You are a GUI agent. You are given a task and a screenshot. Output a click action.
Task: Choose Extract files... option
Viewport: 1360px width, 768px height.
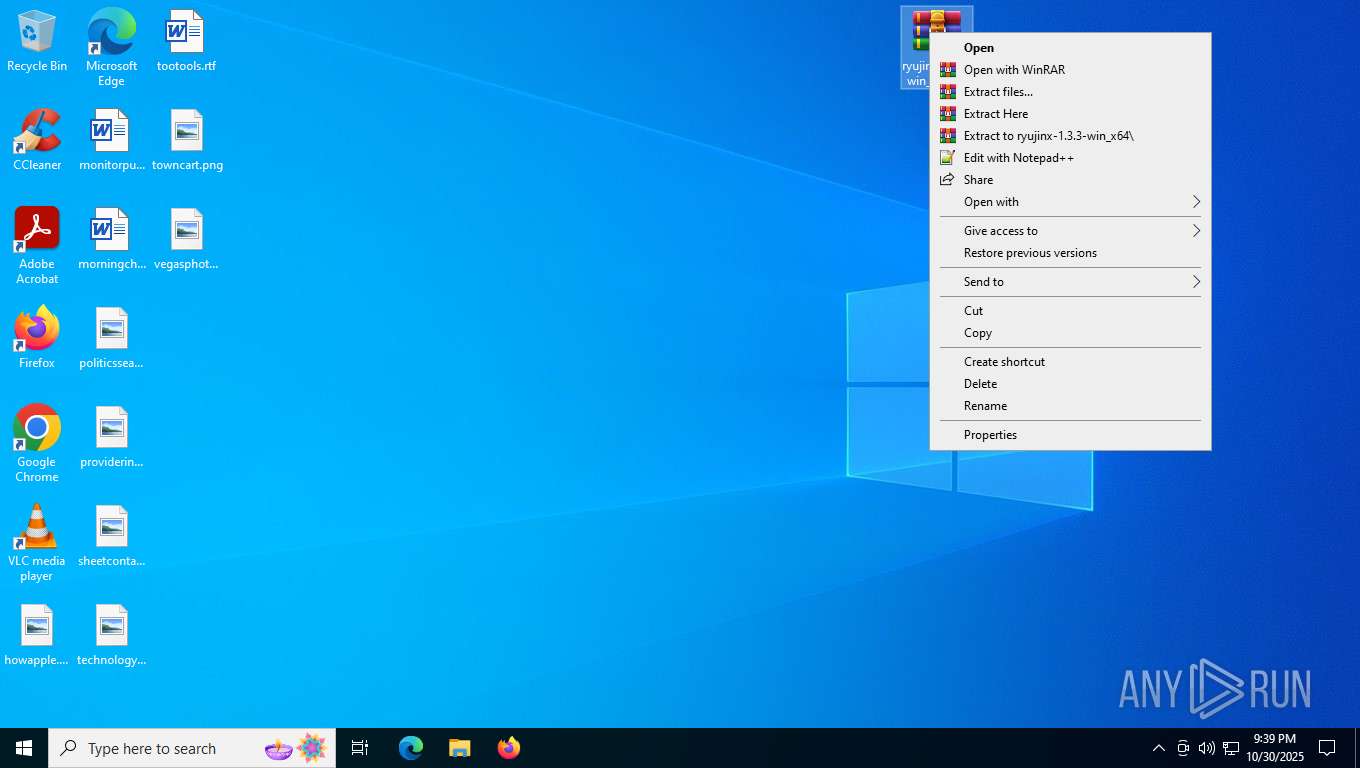pos(1070,92)
